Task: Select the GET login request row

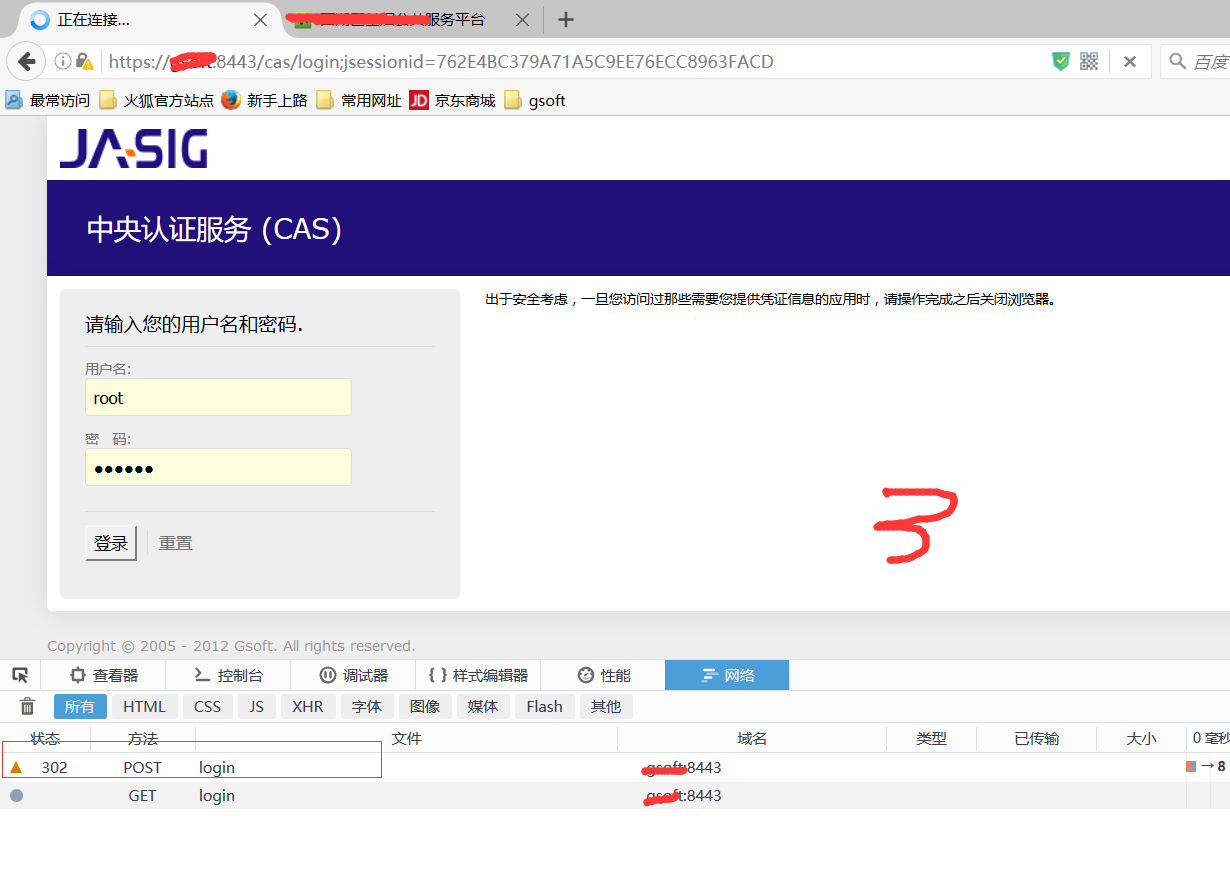Action: 615,795
